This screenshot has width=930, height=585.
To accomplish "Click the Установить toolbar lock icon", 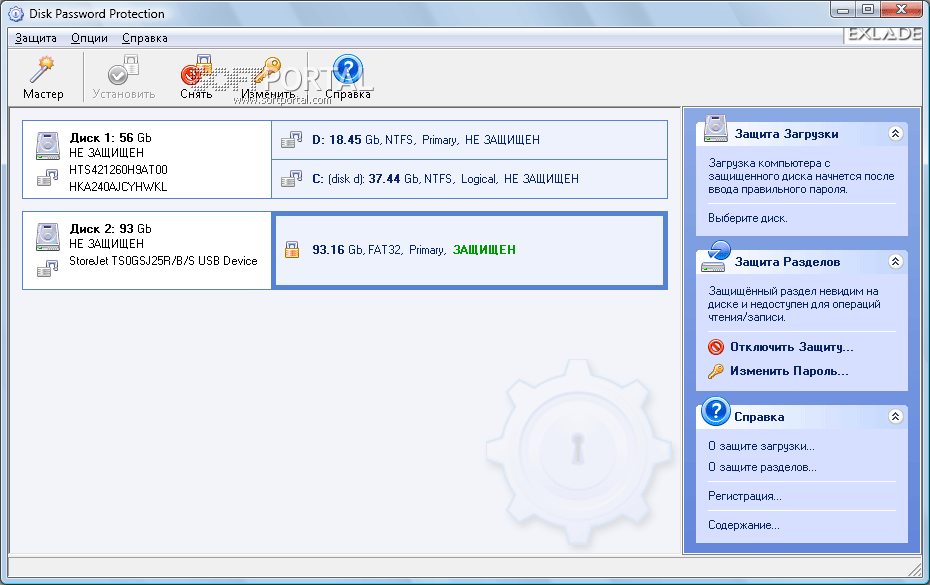I will point(123,71).
